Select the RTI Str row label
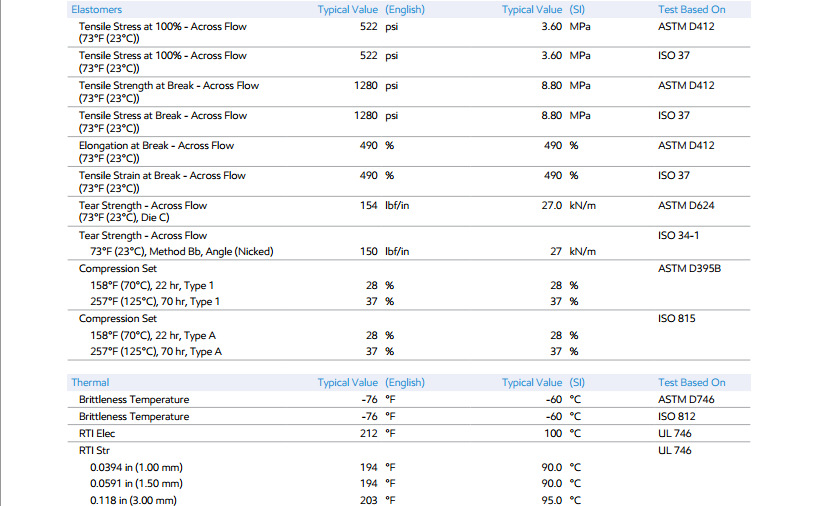This screenshot has width=817, height=506. [94, 450]
